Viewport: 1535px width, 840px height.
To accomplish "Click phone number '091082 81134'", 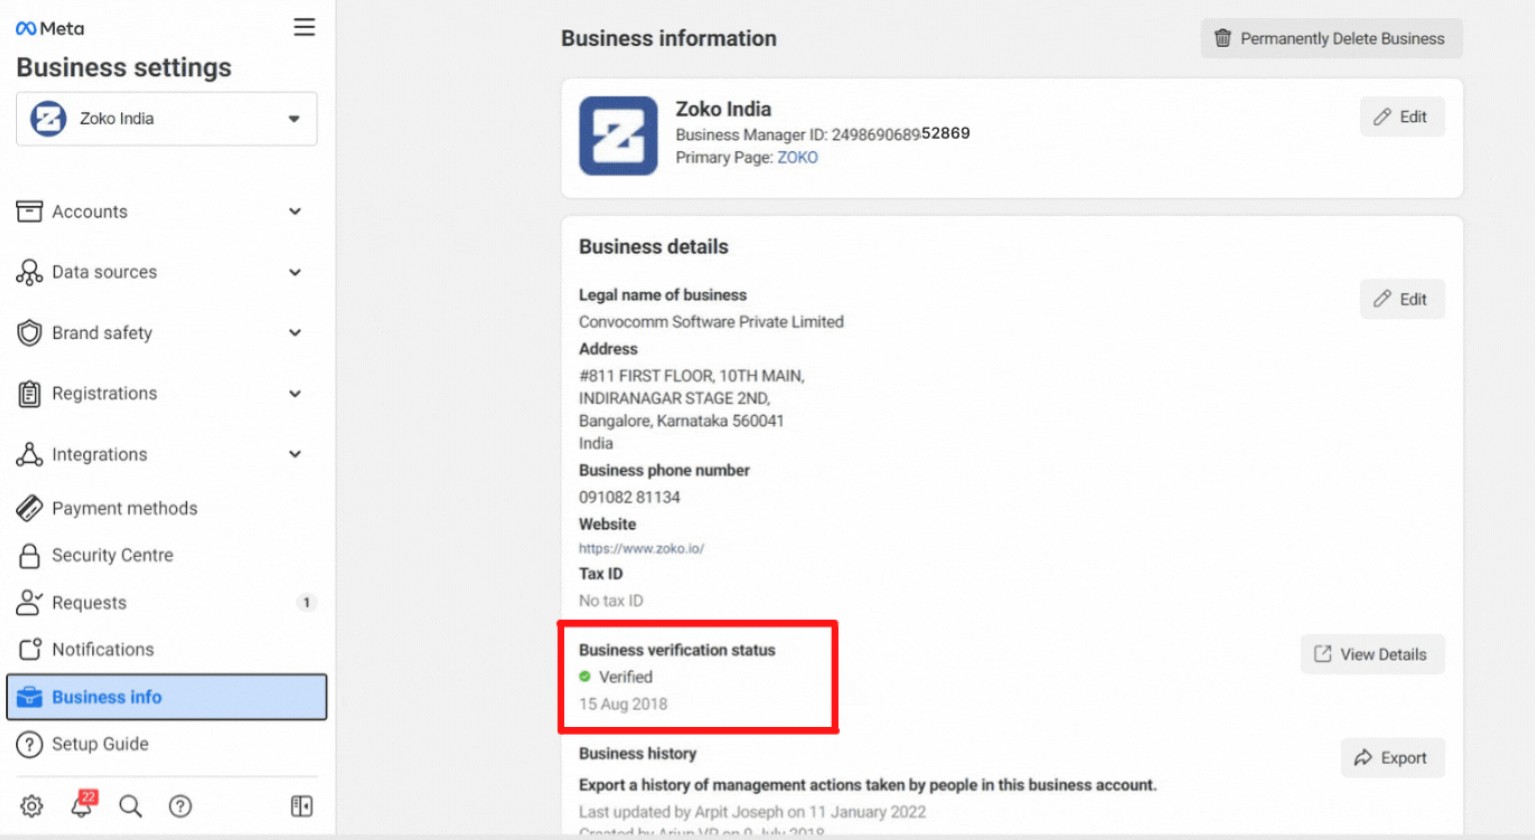I will (x=629, y=497).
